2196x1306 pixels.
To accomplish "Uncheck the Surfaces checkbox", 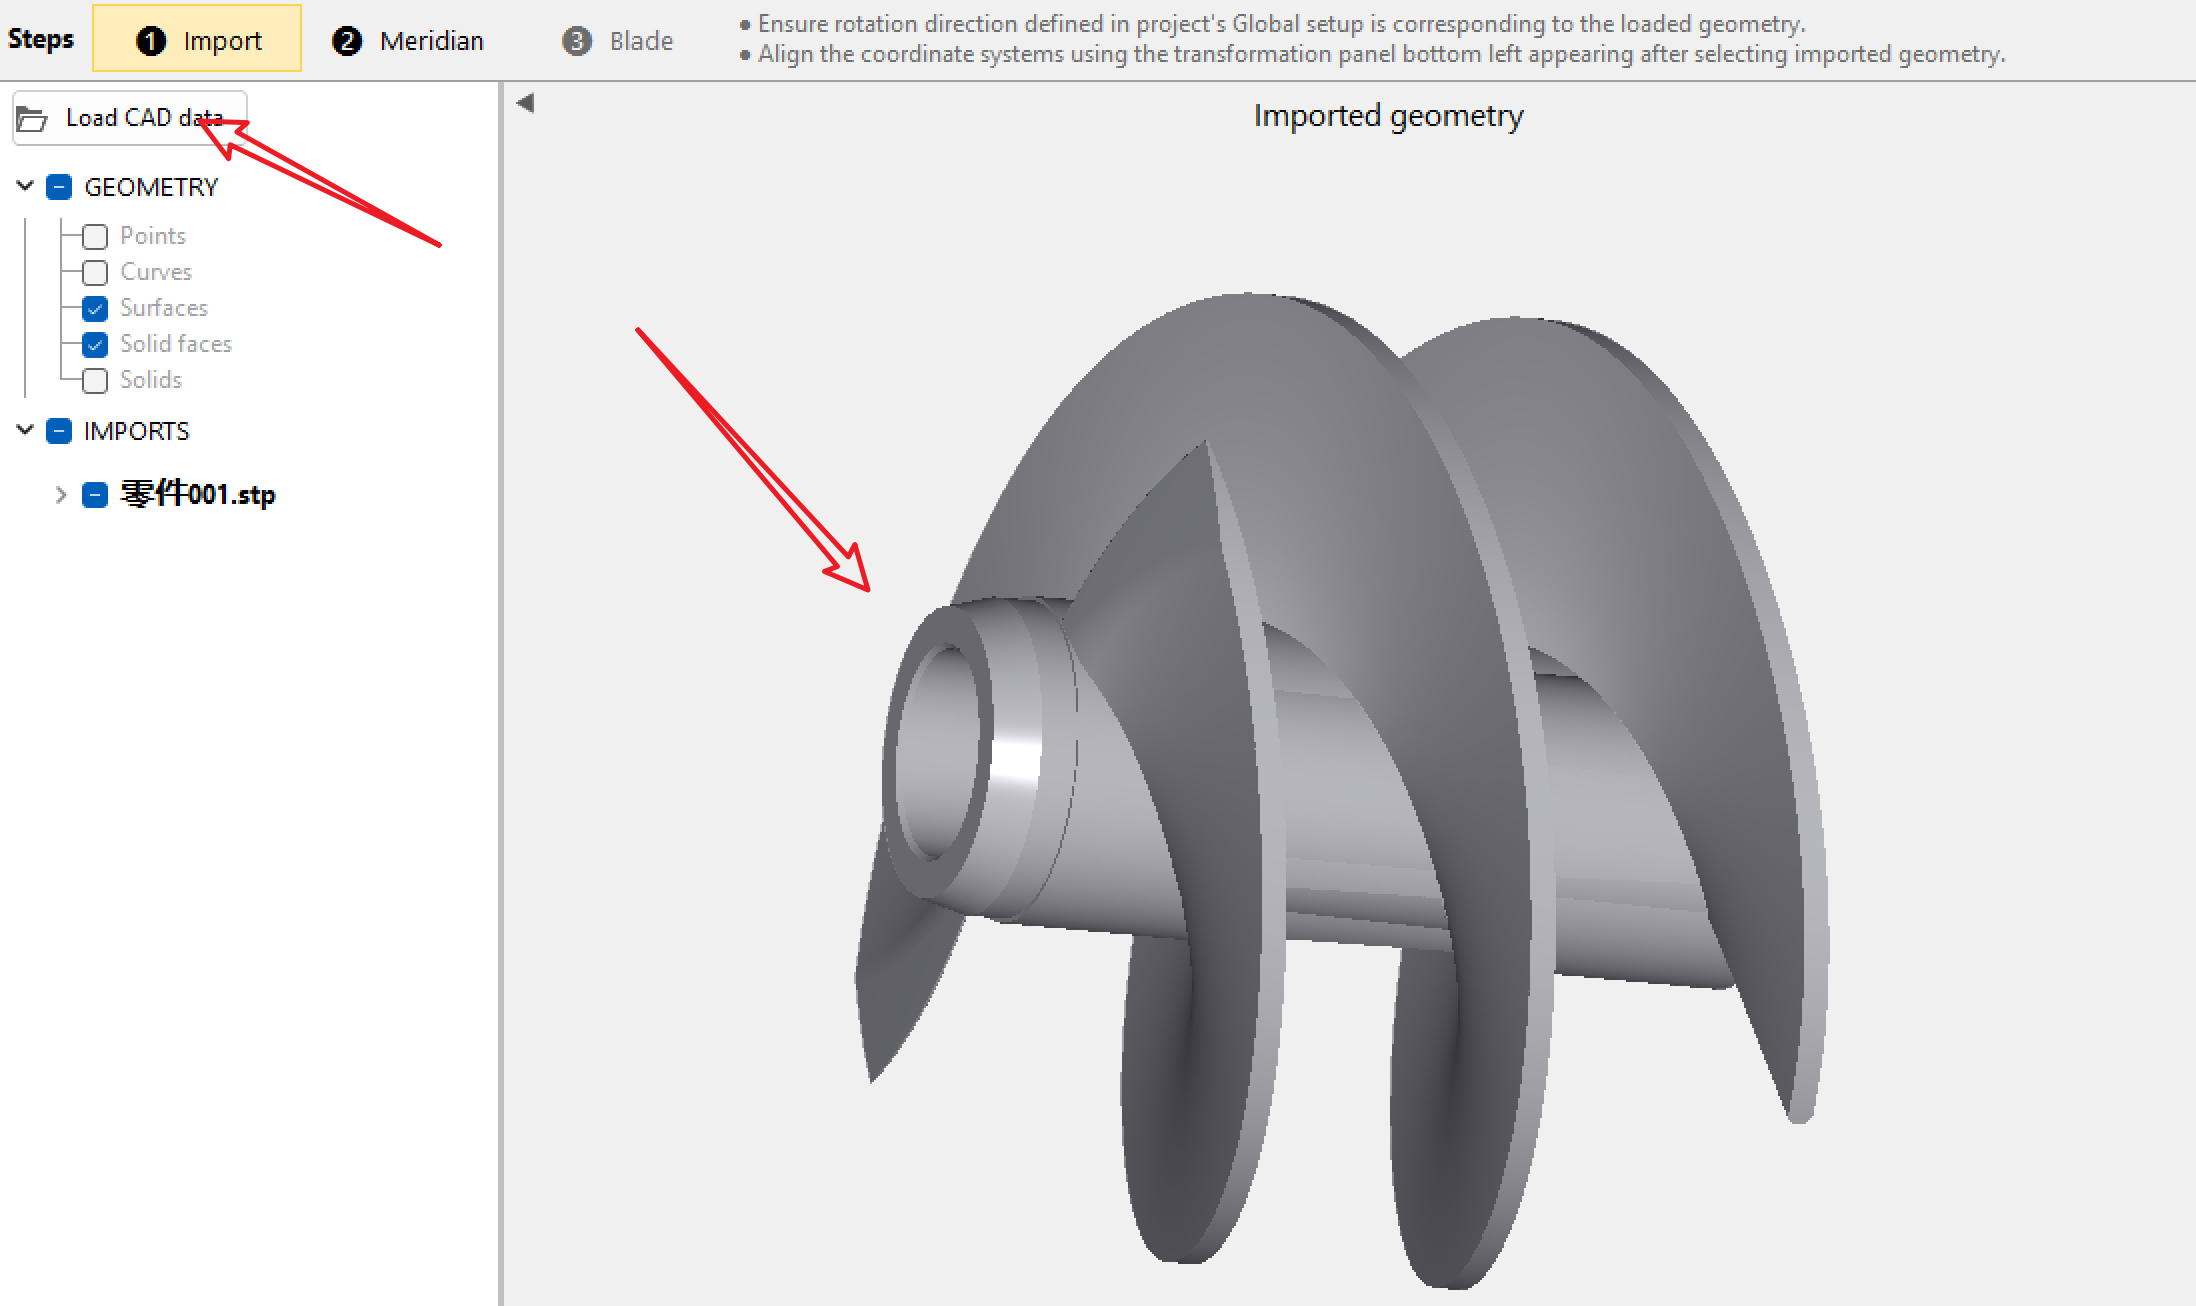I will coord(95,309).
